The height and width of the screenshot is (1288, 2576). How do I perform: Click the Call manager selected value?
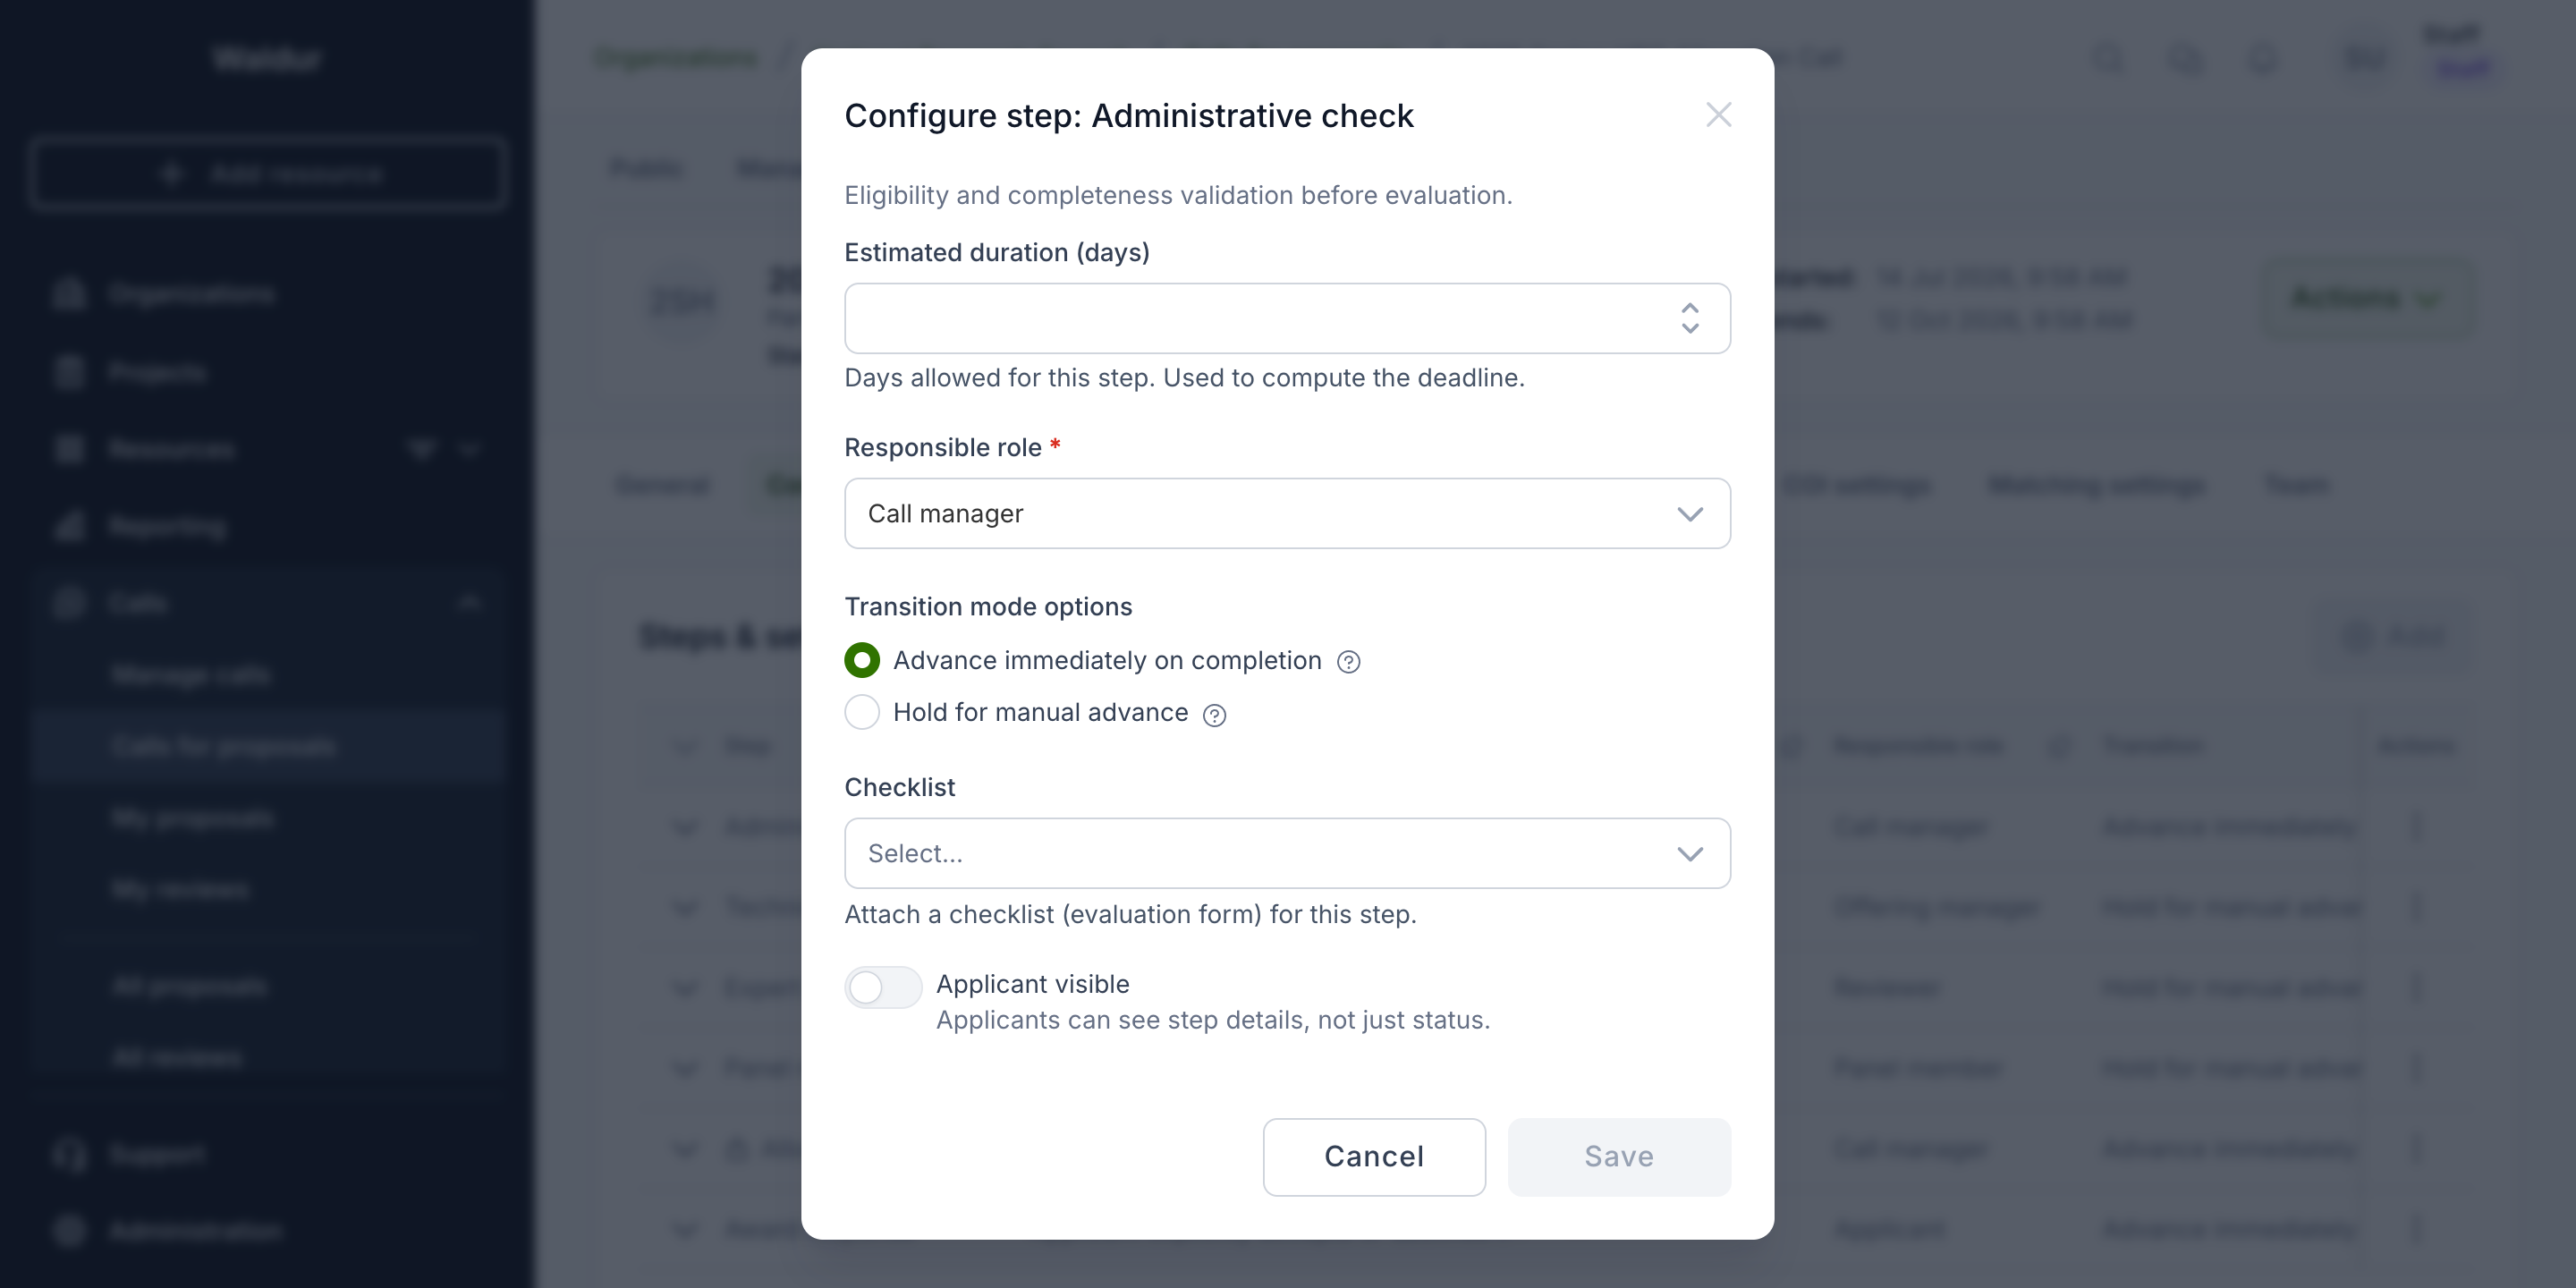(x=945, y=513)
